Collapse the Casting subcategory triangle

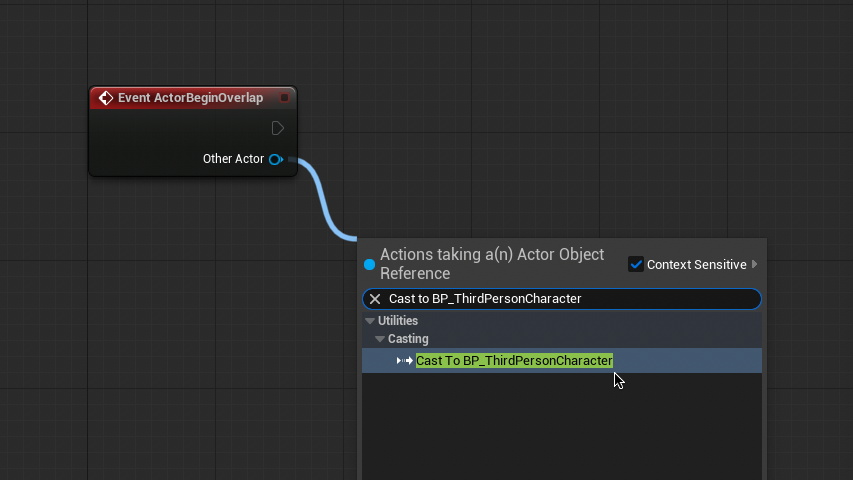coord(380,339)
